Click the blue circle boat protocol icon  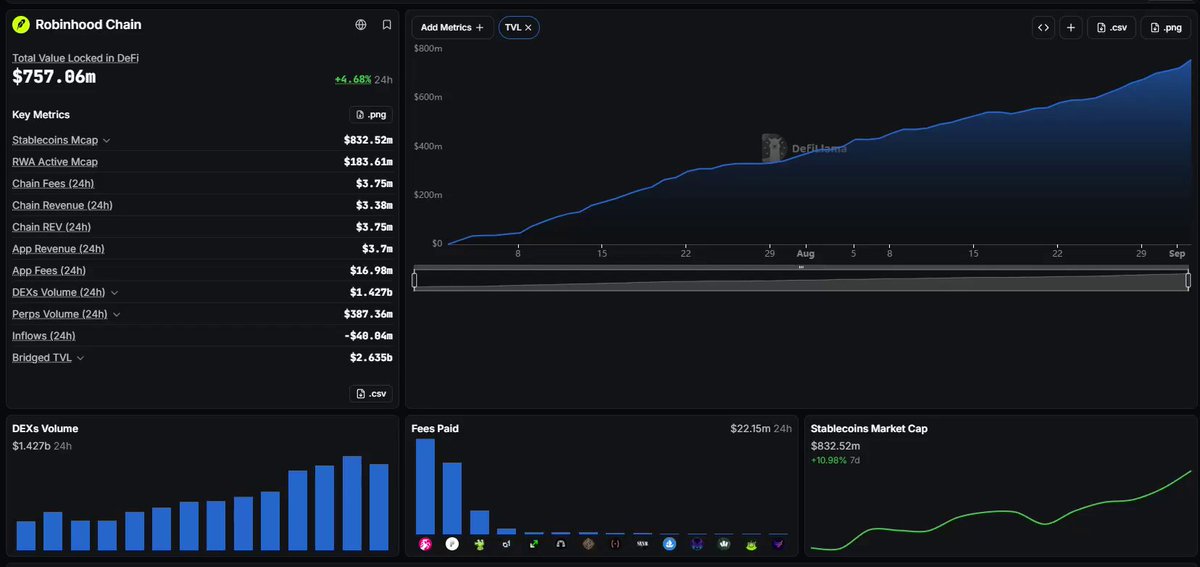pyautogui.click(x=670, y=544)
